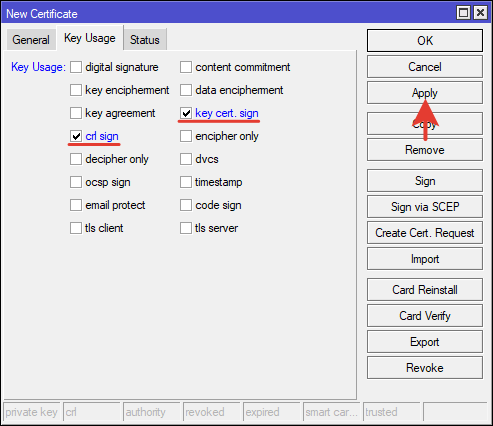Screen dimensions: 493x426
Task: Click the Revoke button
Action: pos(425,368)
